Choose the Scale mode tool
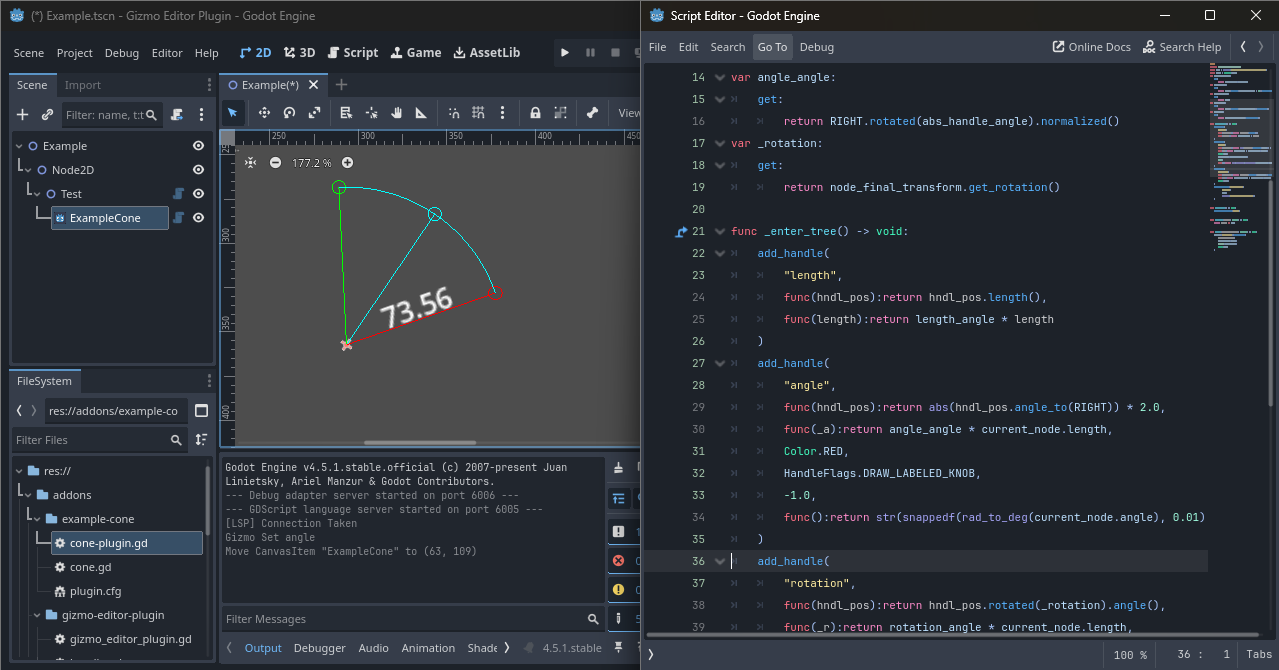Screen dimensions: 1279x670 (x=314, y=113)
